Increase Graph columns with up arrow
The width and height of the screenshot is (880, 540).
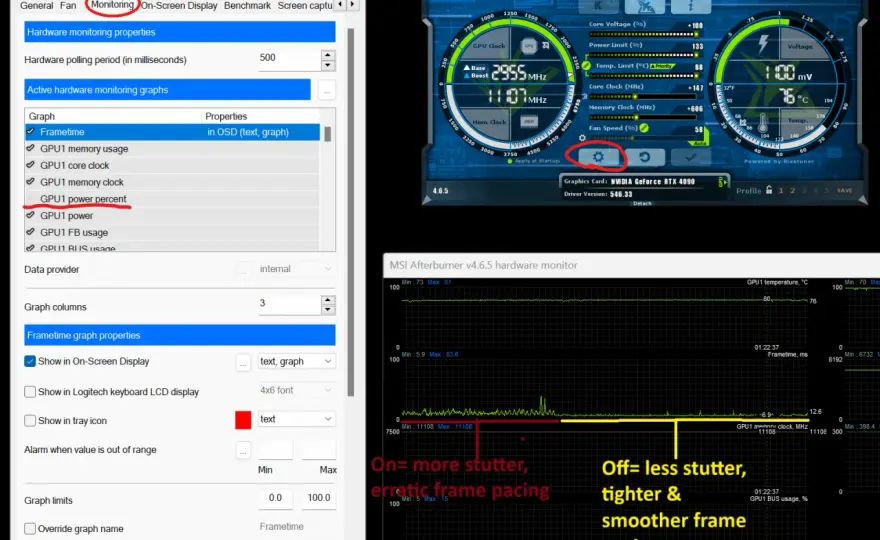[x=328, y=300]
